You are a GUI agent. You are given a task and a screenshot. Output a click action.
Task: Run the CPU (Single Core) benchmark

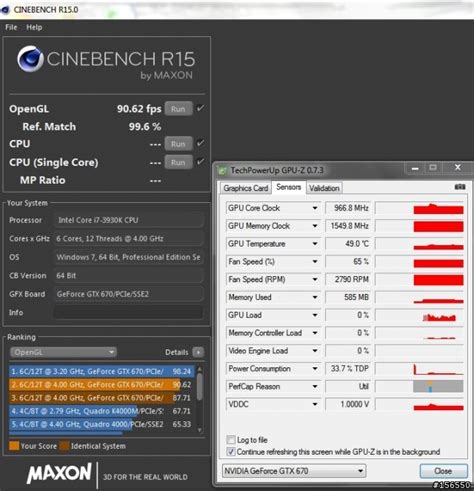(x=178, y=162)
